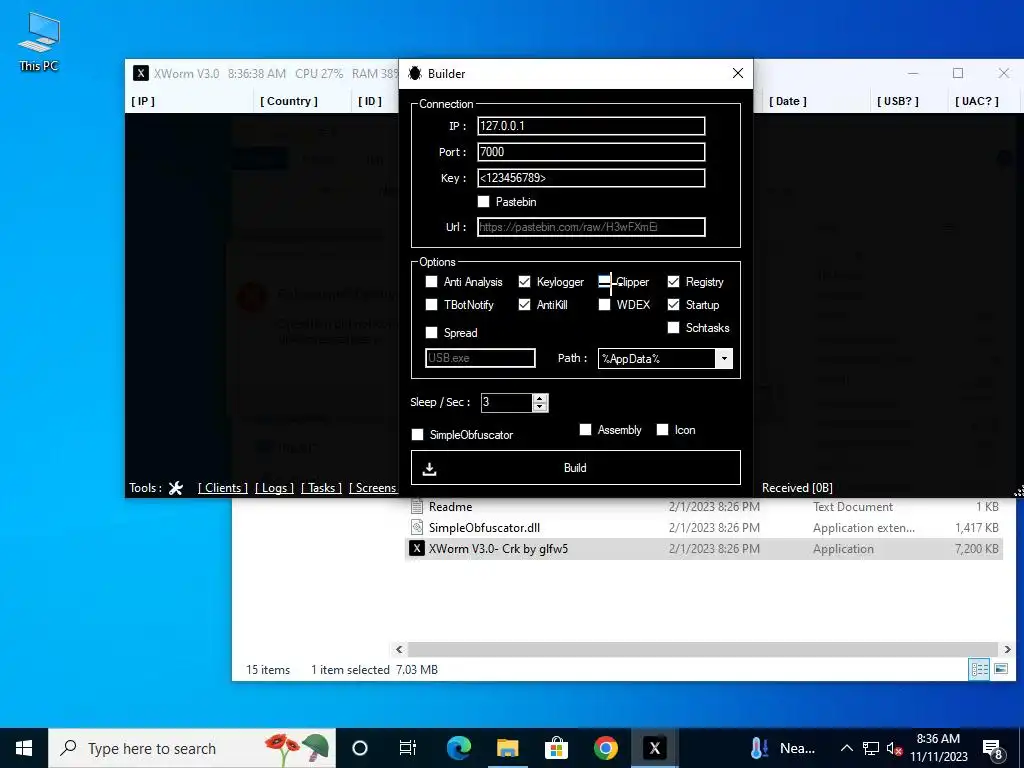
Task: Click the [ Date ] column header
Action: (788, 101)
